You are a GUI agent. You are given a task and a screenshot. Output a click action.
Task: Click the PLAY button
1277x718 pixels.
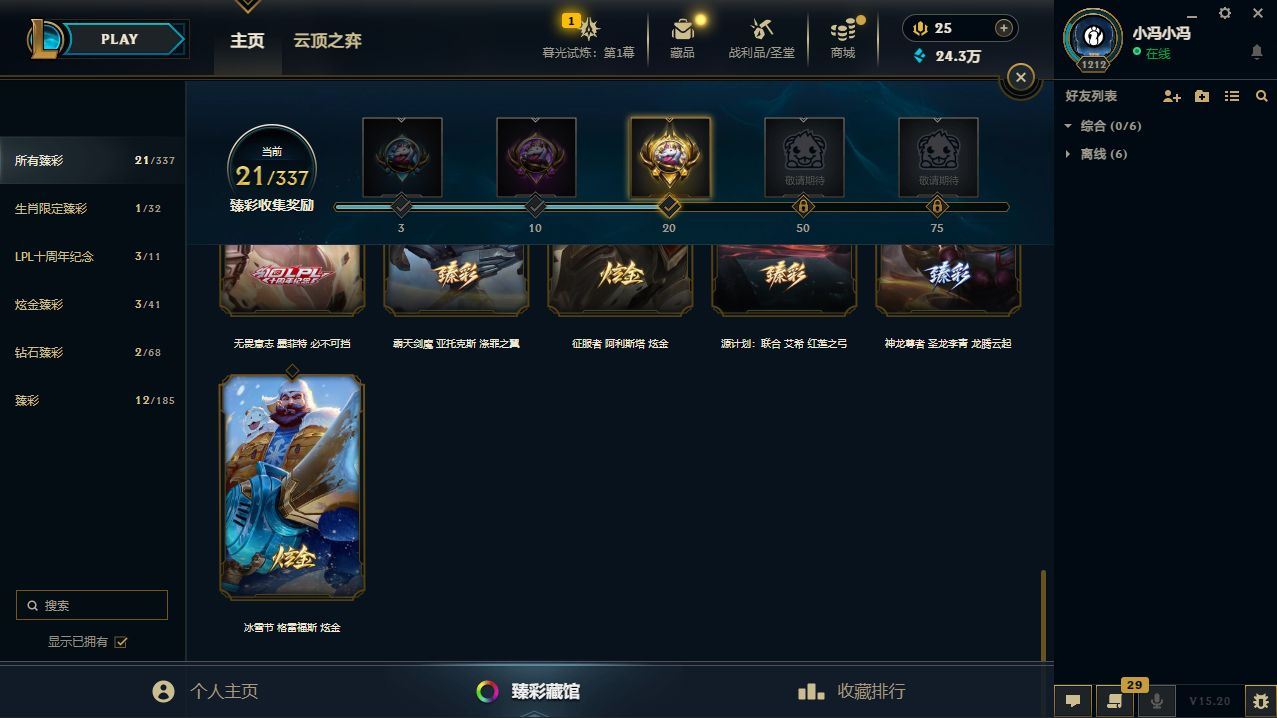pos(120,39)
